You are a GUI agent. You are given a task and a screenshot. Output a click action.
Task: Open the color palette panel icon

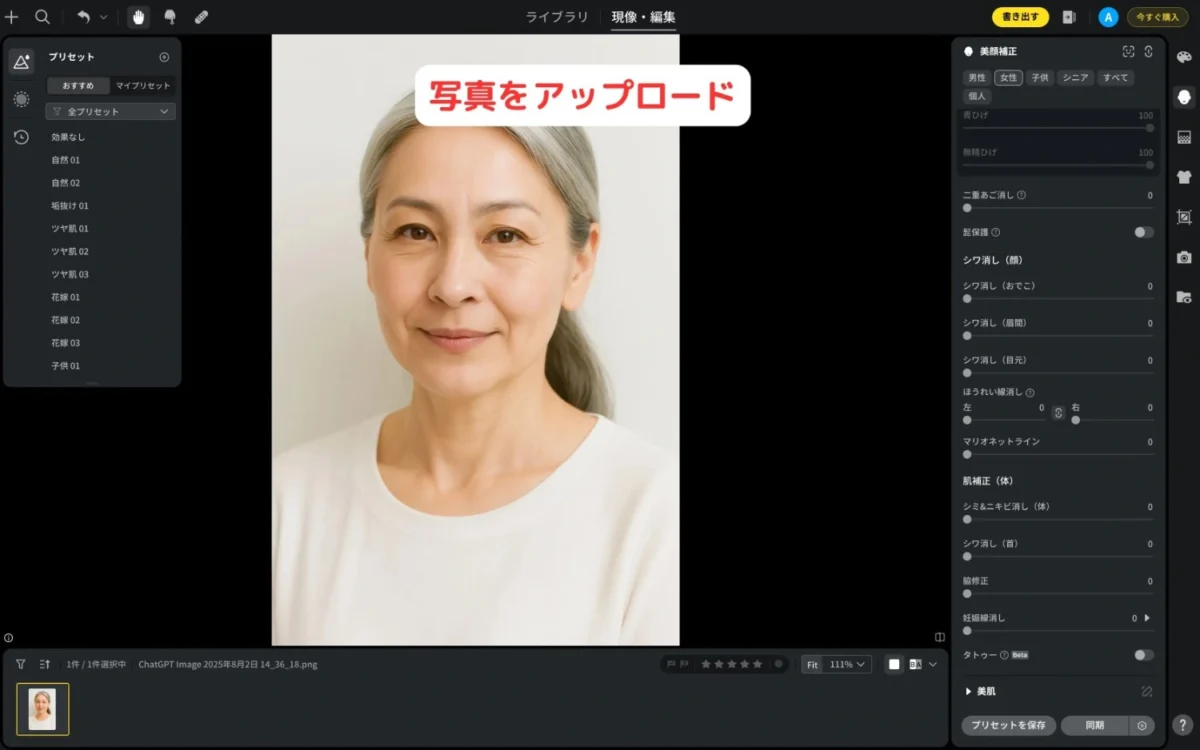(x=1184, y=57)
